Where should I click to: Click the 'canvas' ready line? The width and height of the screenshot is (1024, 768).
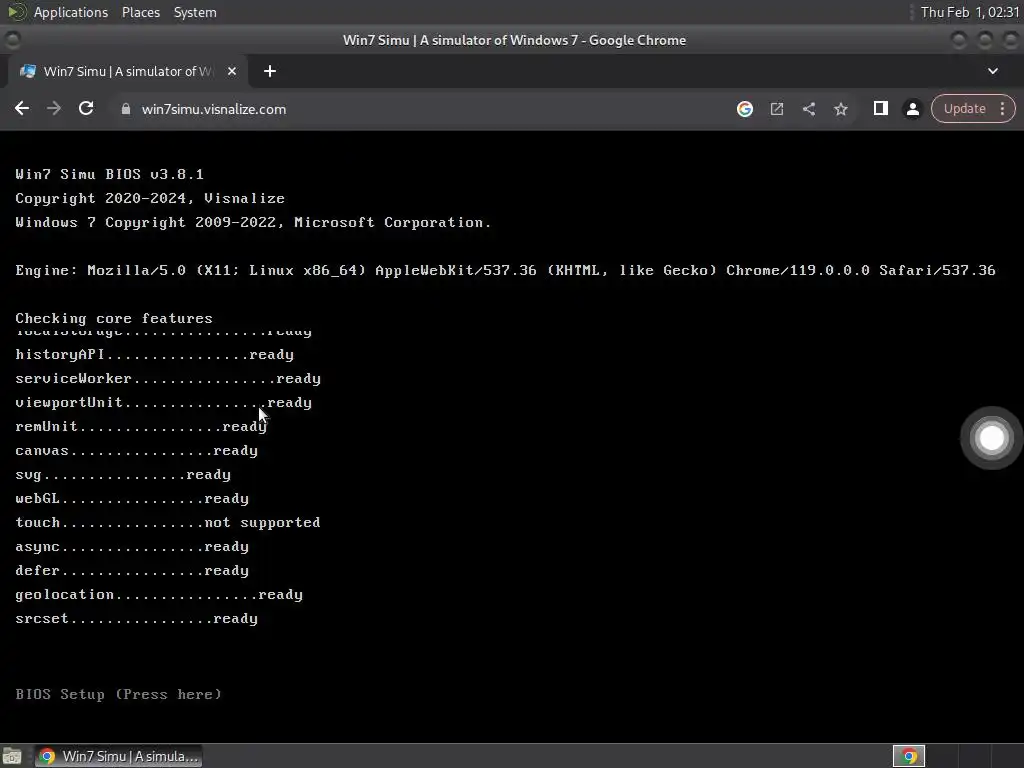pos(136,451)
